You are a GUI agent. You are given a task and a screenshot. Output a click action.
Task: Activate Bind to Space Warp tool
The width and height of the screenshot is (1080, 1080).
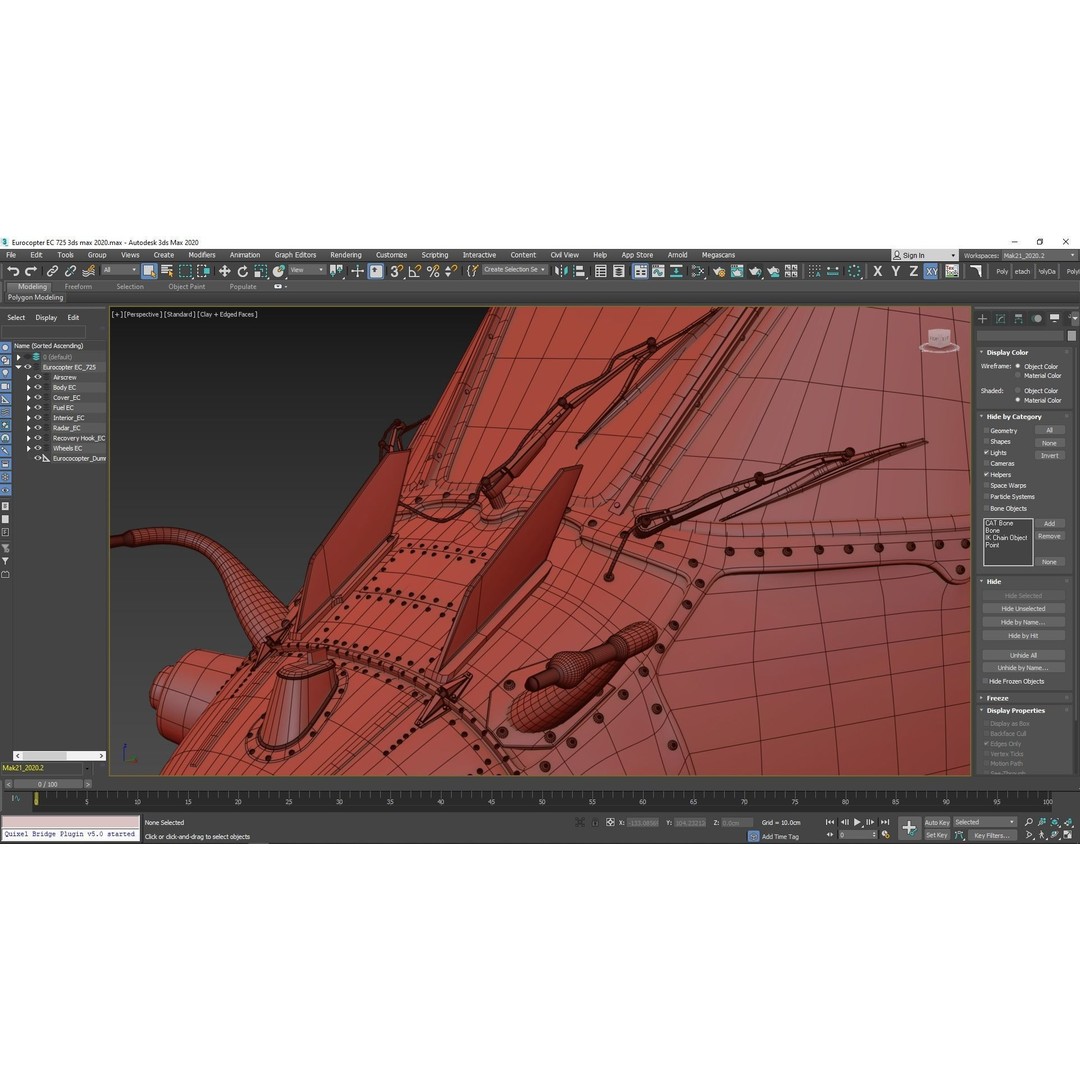(x=89, y=271)
